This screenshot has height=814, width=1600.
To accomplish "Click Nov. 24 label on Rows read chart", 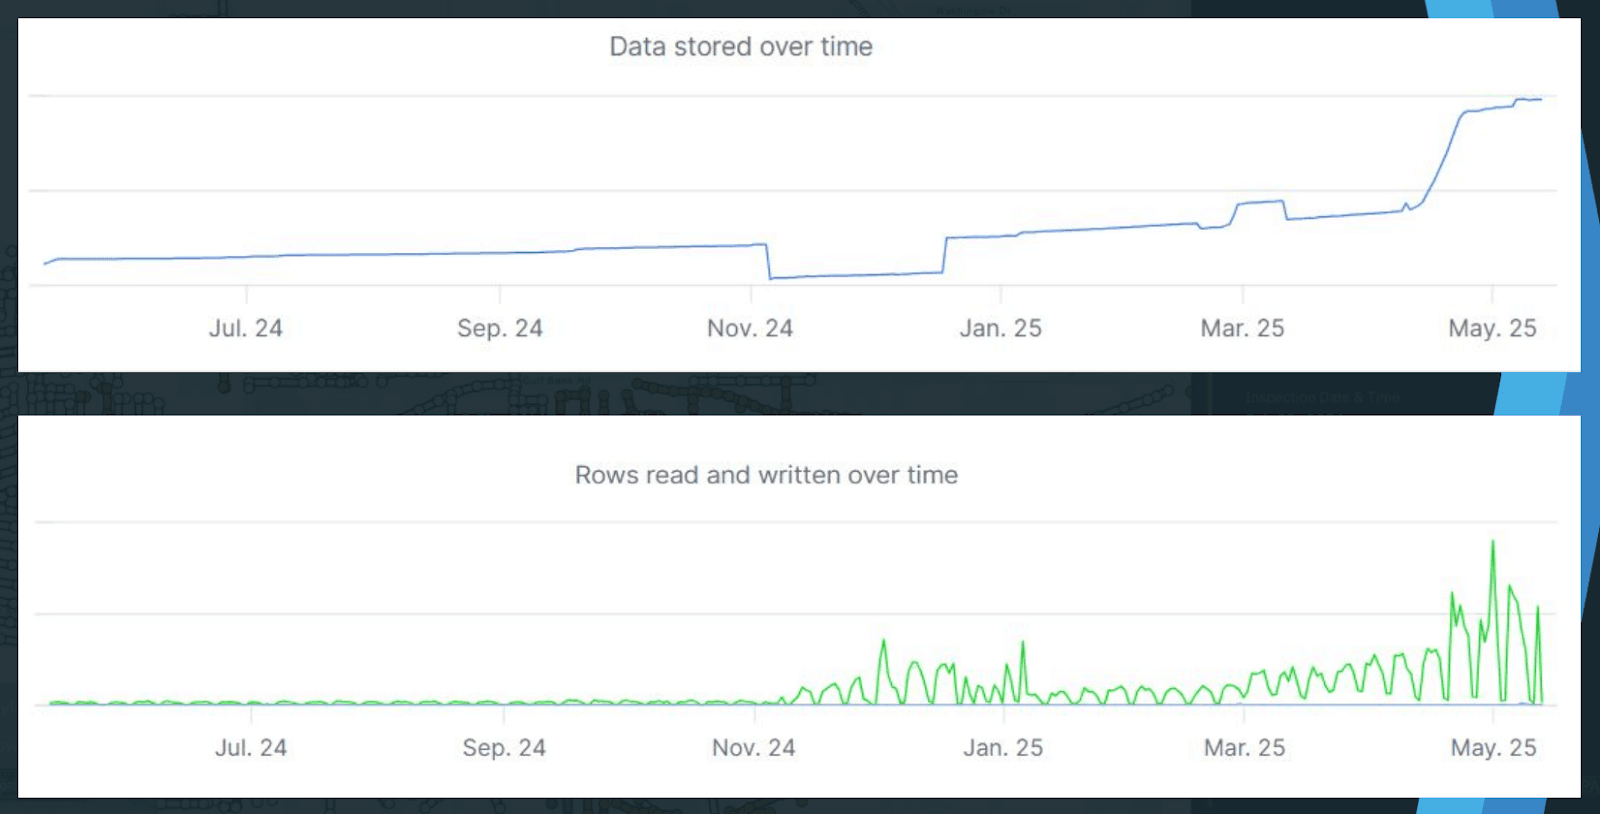I will [754, 747].
